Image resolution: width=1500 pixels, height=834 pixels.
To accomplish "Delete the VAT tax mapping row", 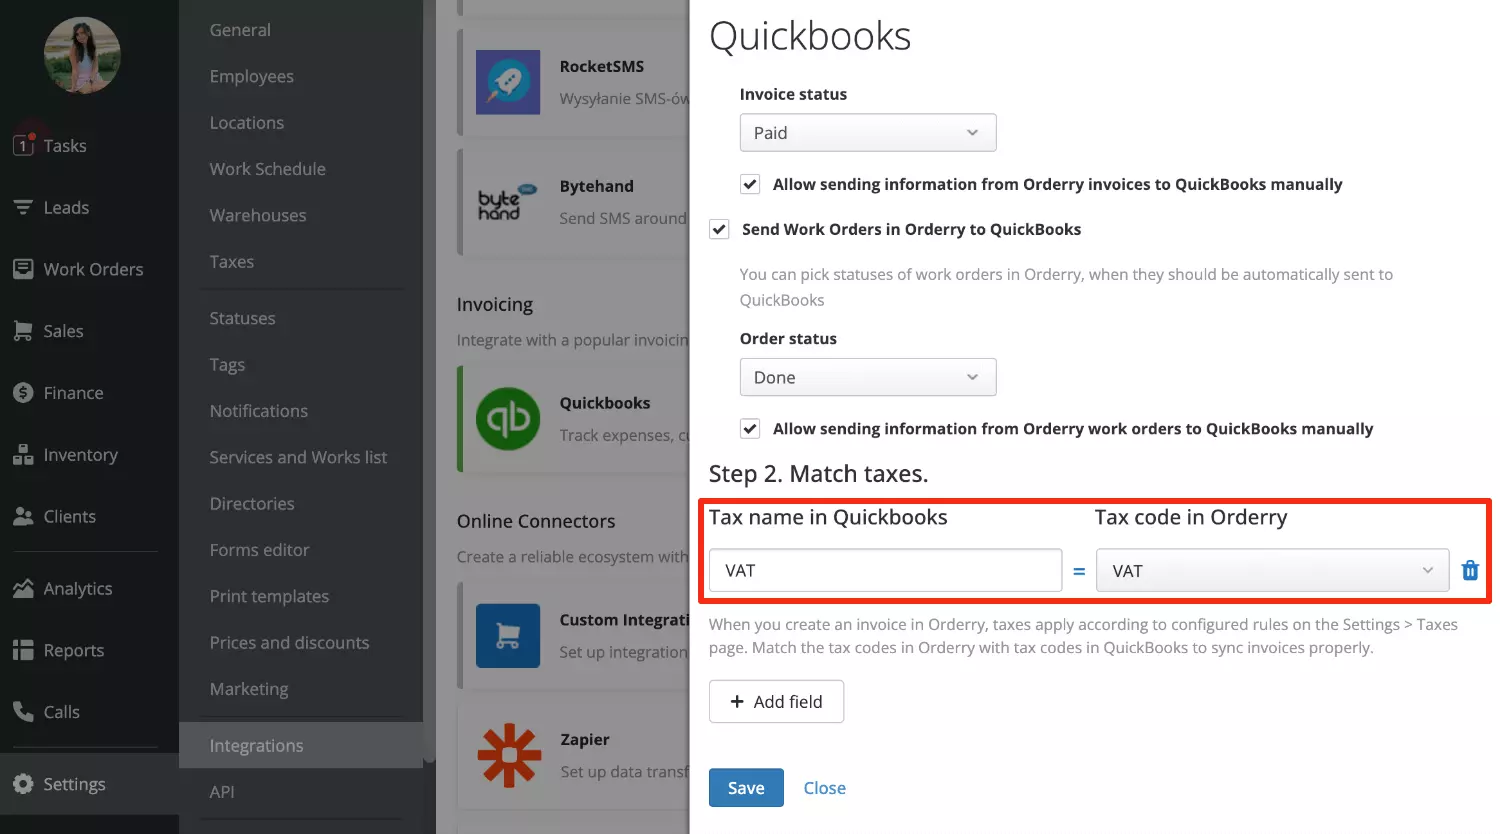I will pos(1470,570).
